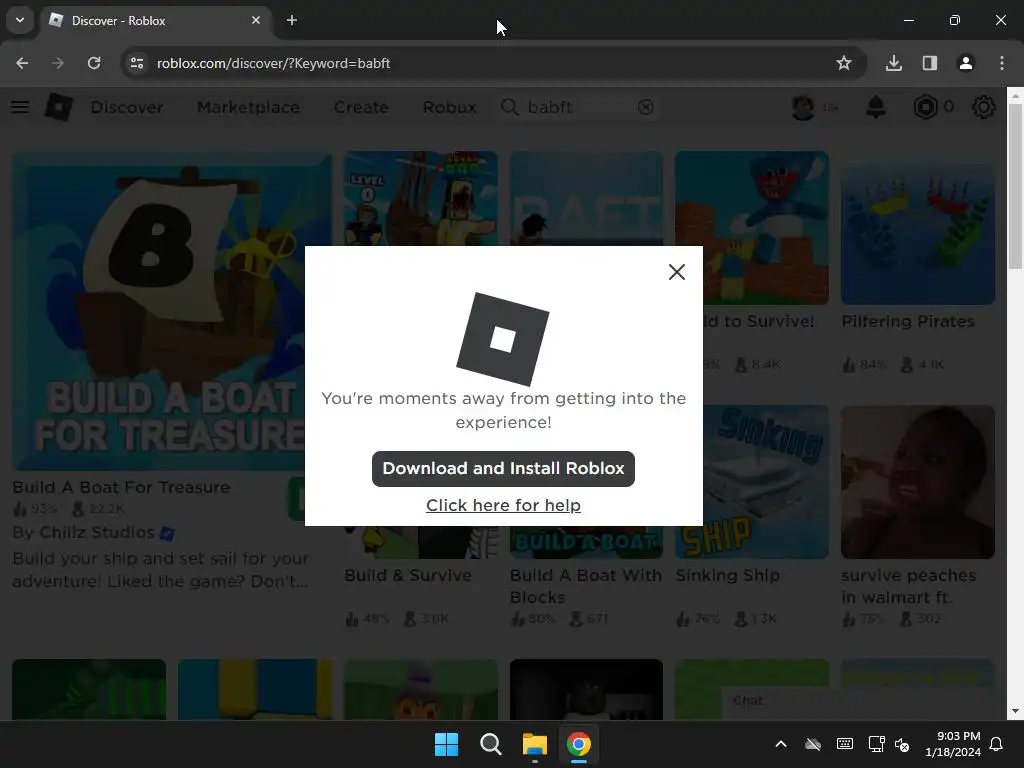This screenshot has width=1024, height=768.
Task: Open the Click here for help link
Action: click(503, 505)
